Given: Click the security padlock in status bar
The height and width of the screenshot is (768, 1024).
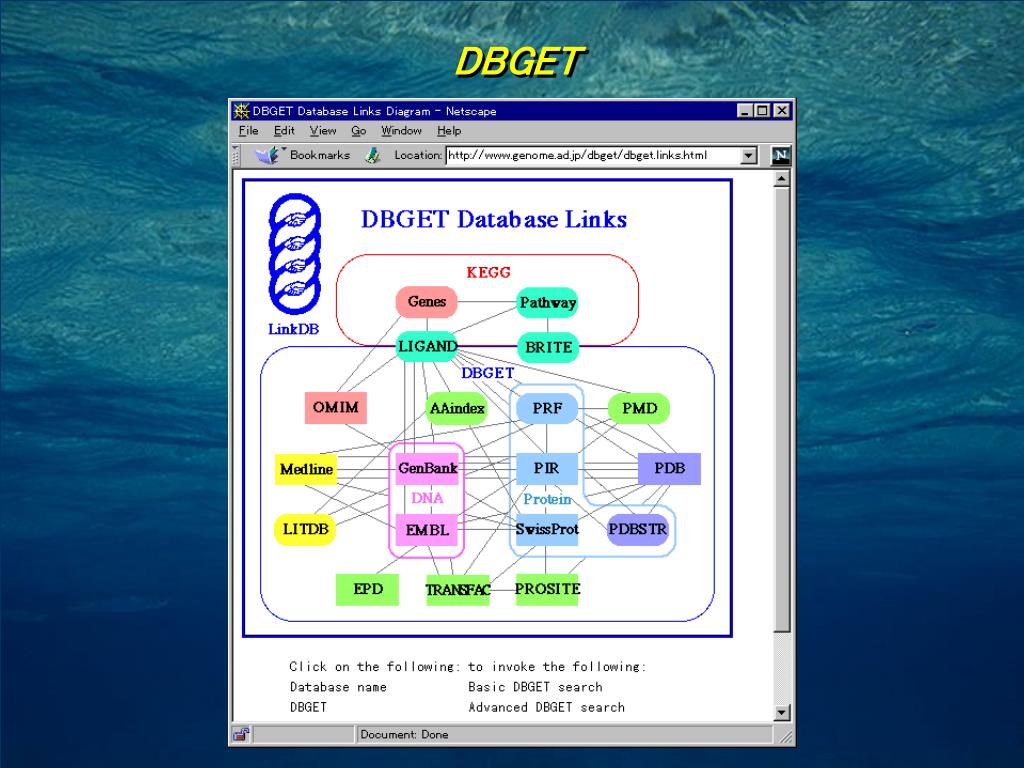Looking at the screenshot, I should pos(241,735).
